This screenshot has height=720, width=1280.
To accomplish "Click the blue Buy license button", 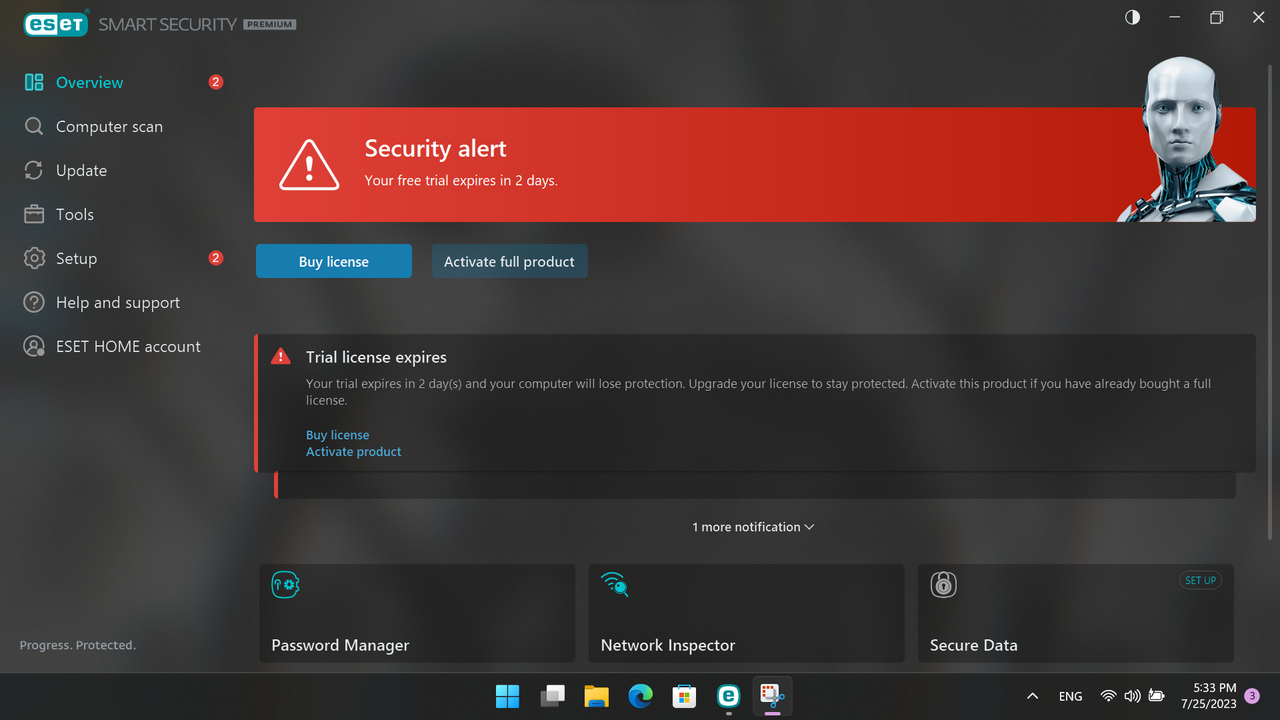I will point(334,261).
